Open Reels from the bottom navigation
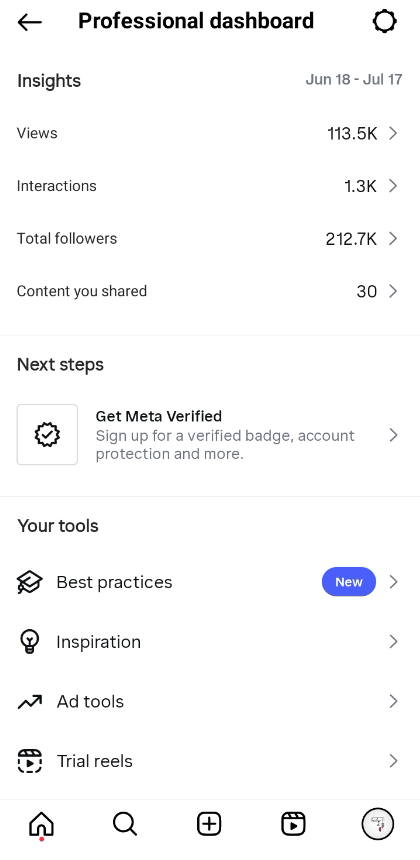The image size is (420, 860). [293, 824]
